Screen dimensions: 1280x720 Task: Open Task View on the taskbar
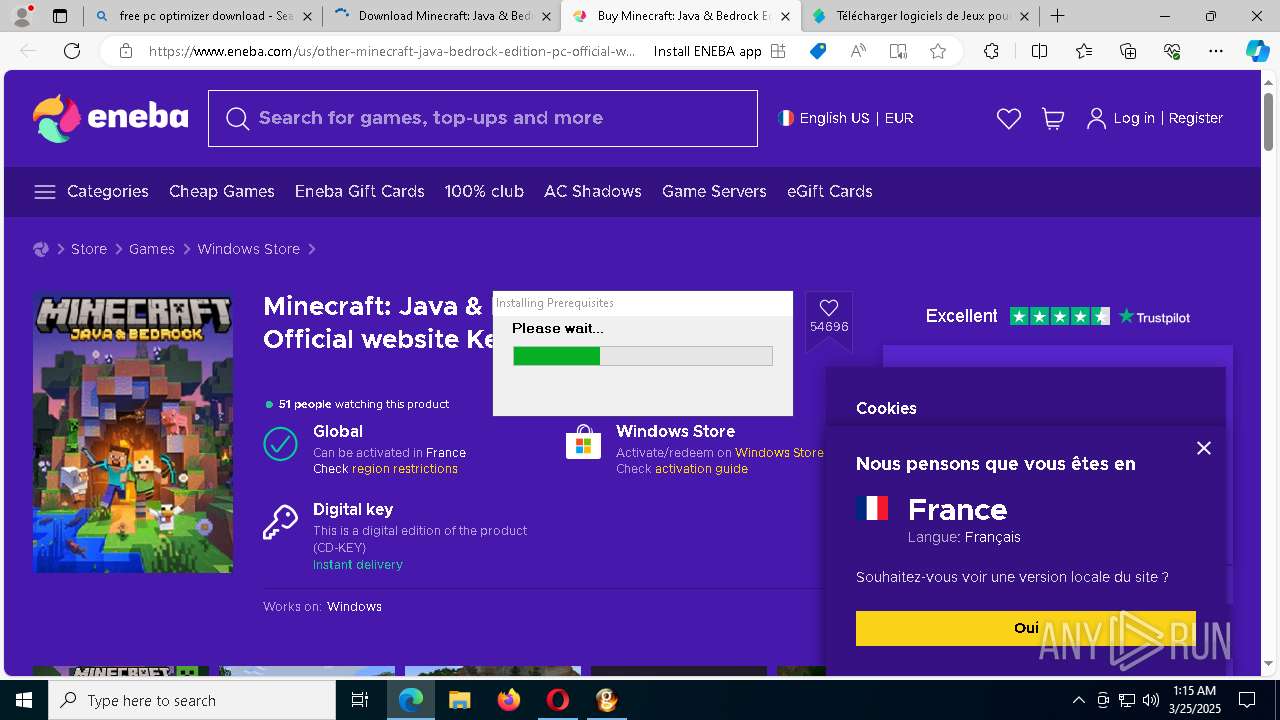point(360,700)
